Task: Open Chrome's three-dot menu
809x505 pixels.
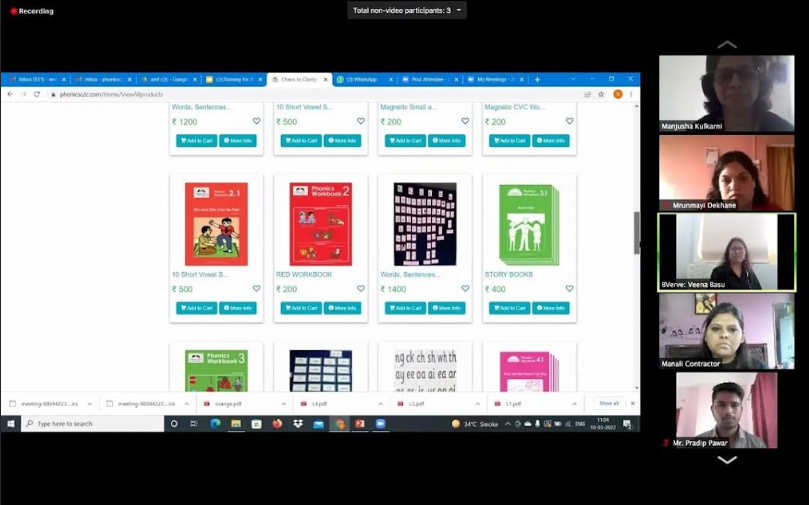Action: tap(631, 94)
